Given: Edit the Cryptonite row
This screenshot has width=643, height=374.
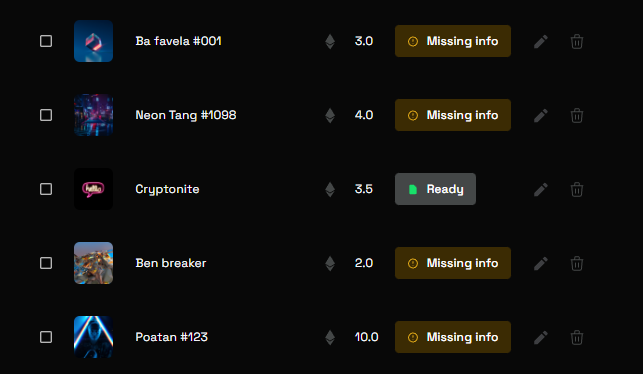Looking at the screenshot, I should tap(541, 189).
